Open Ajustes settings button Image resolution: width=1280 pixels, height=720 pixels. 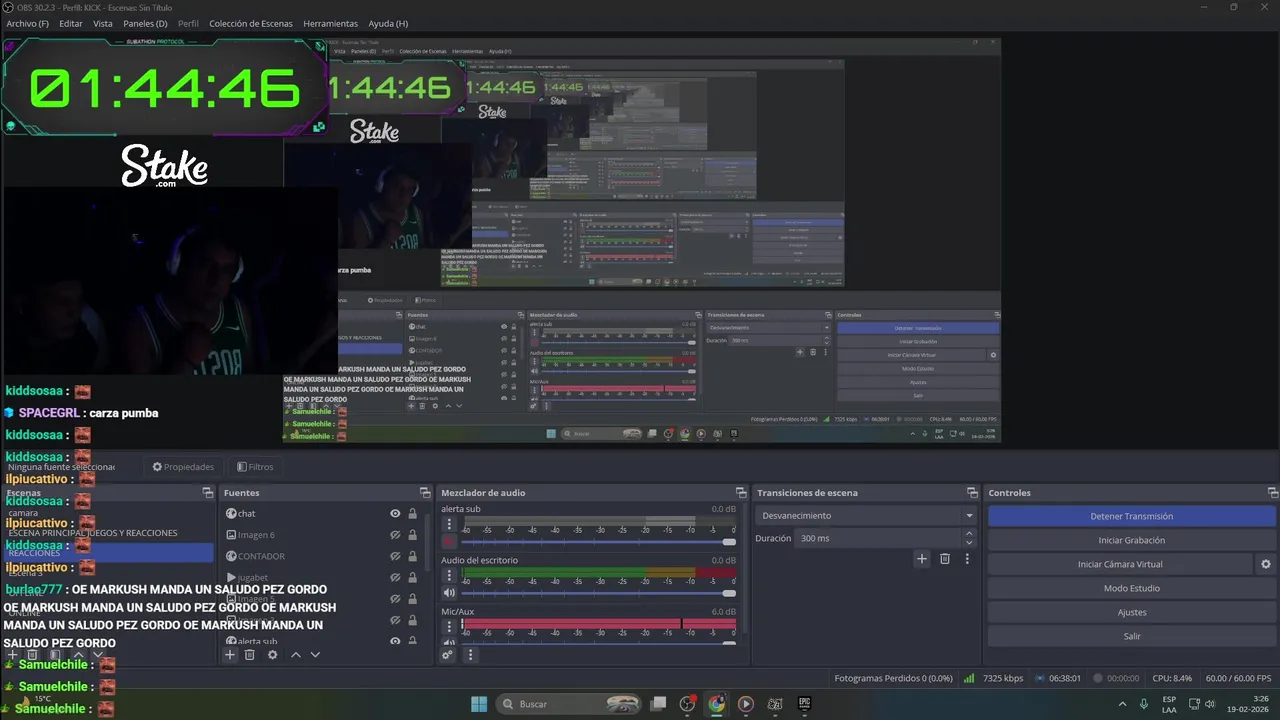[1132, 612]
